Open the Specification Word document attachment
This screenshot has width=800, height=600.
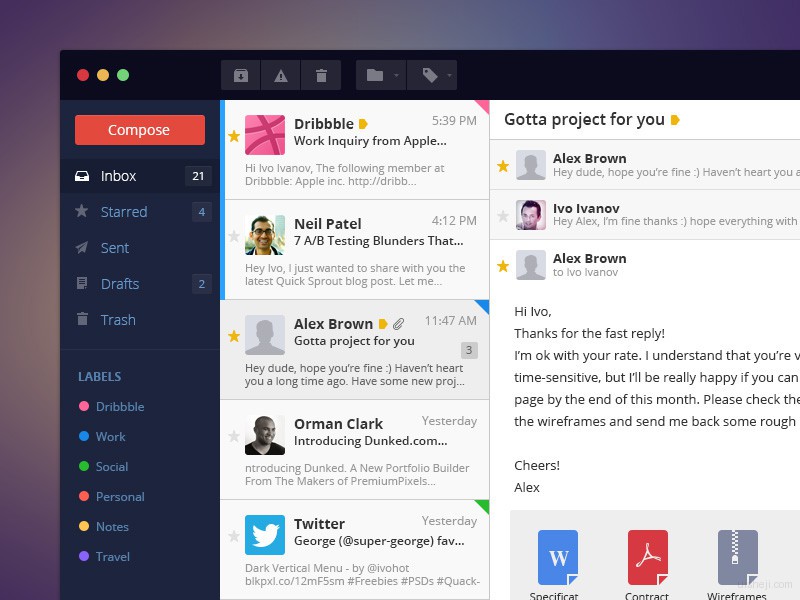click(x=558, y=558)
